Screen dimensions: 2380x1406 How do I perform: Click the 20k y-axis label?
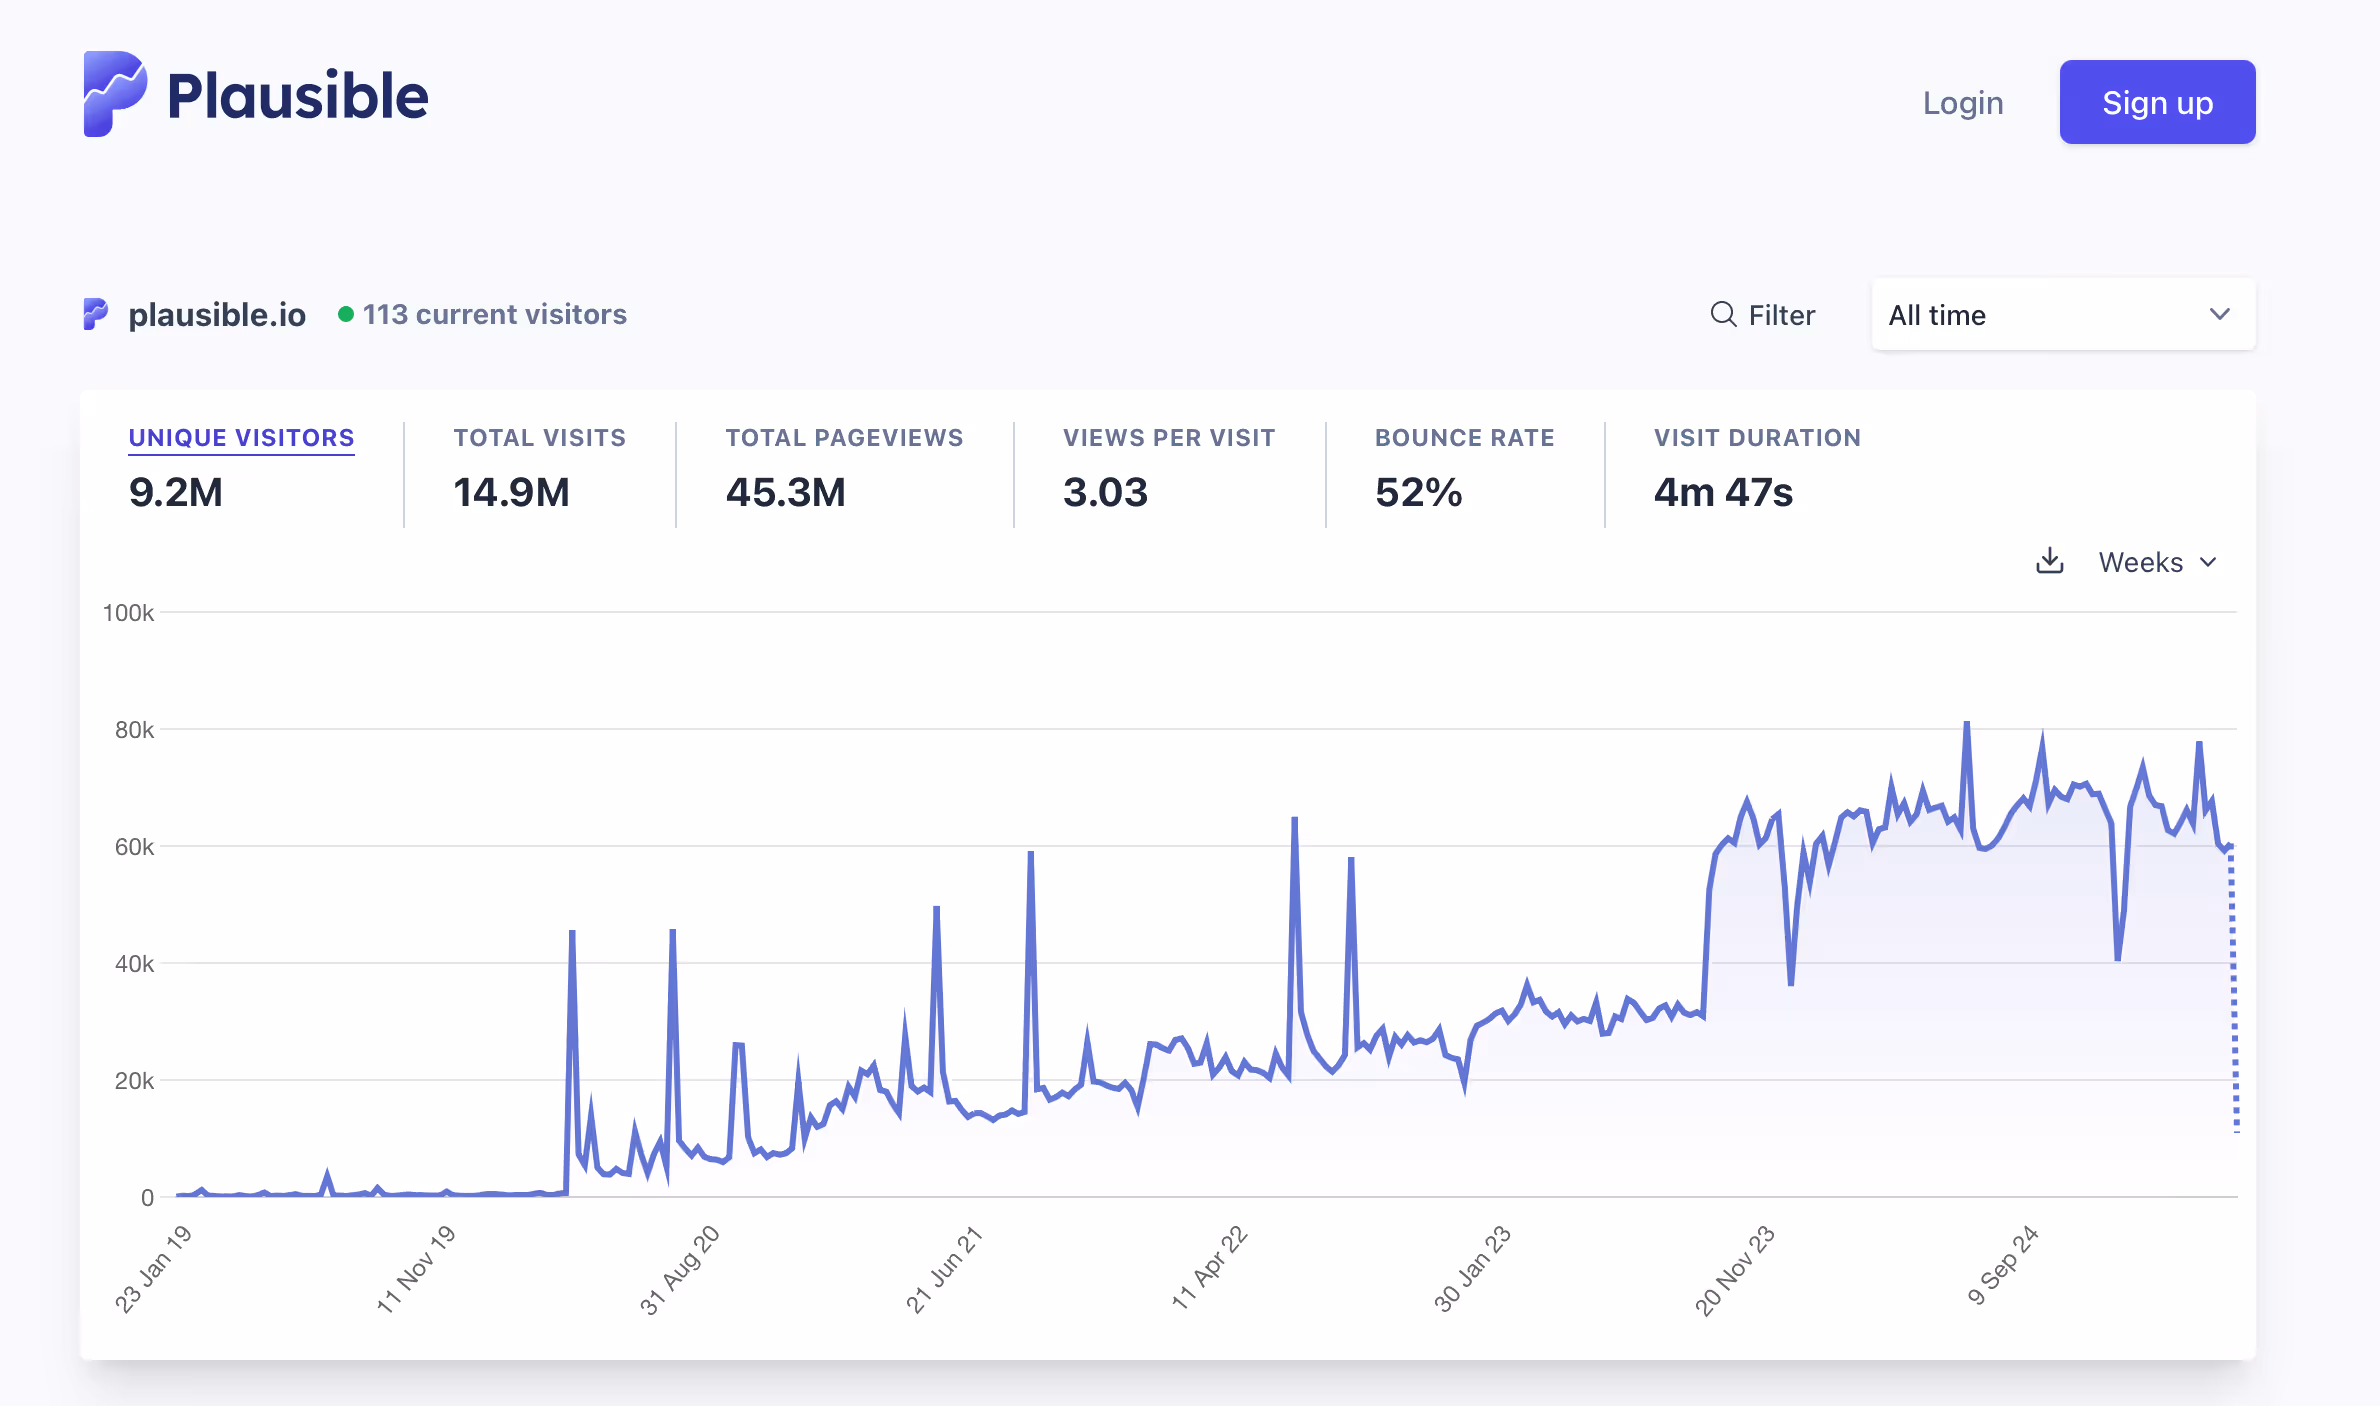[x=134, y=1081]
